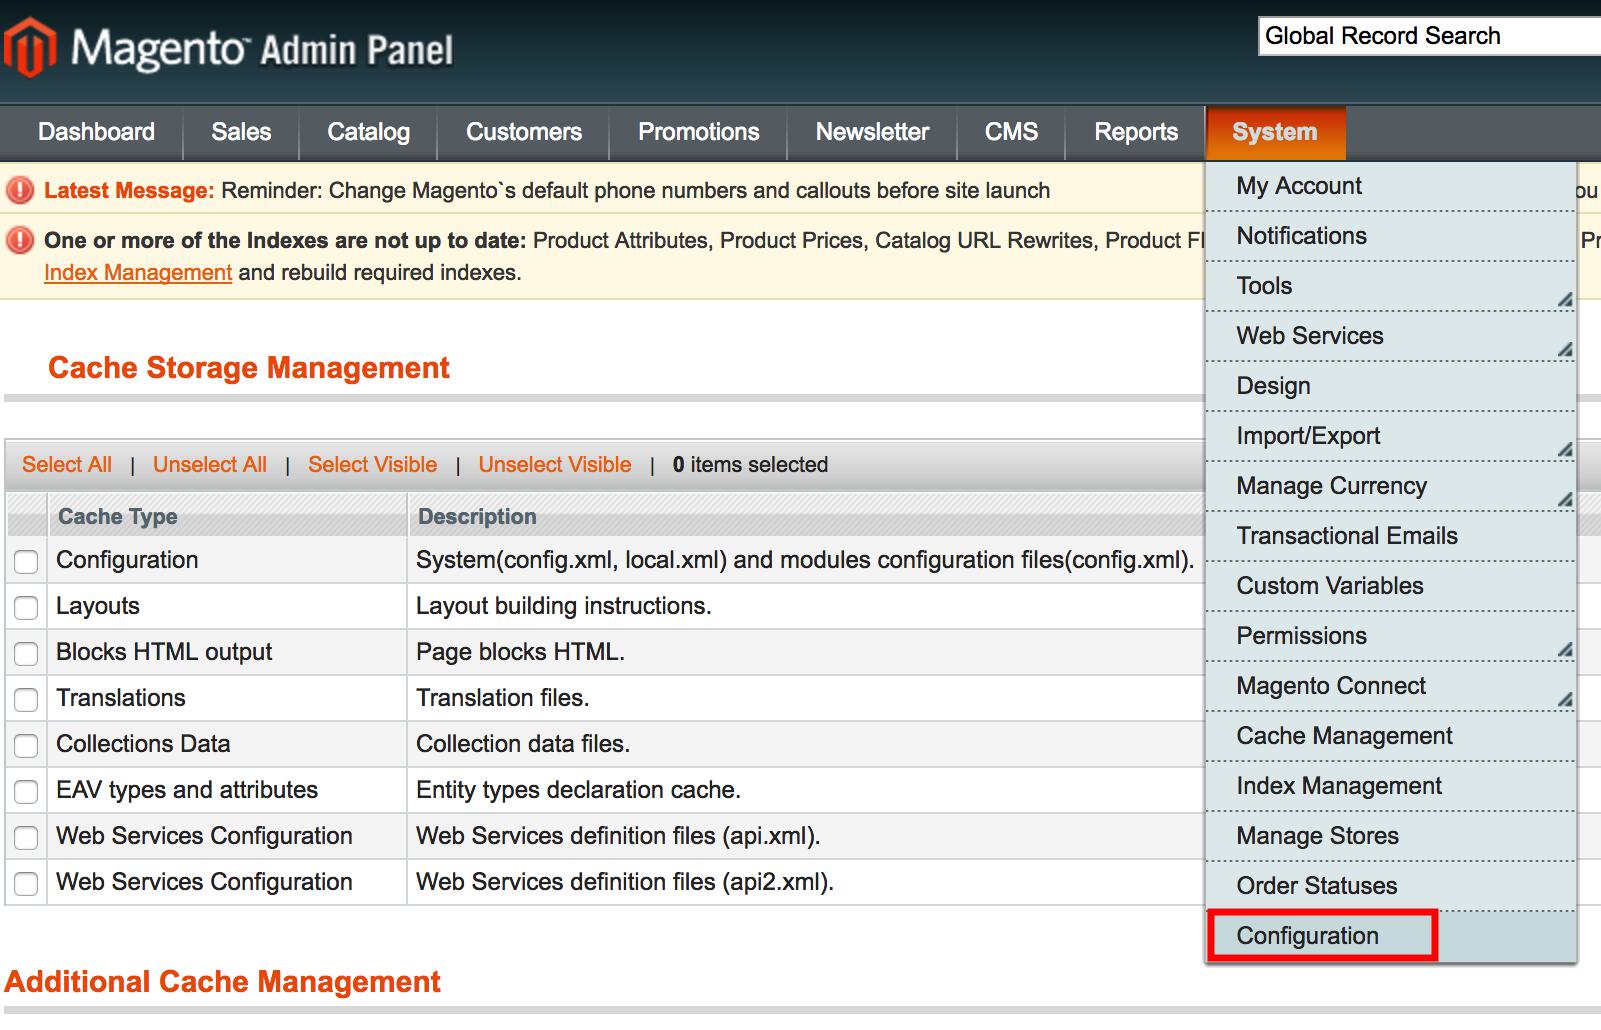The image size is (1601, 1030).
Task: Open Manage Stores from System menu
Action: point(1317,836)
